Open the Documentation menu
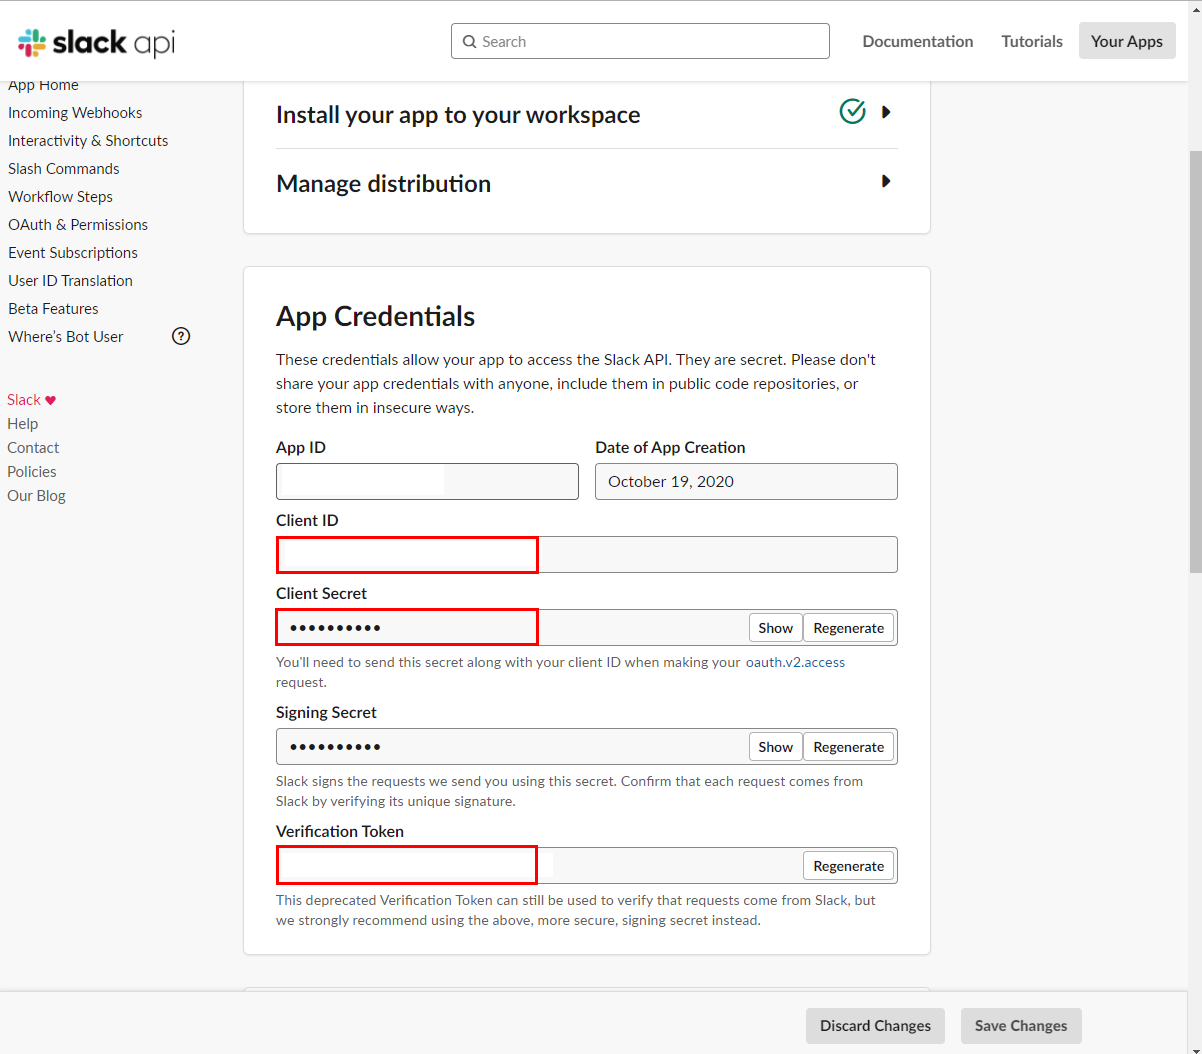 (x=918, y=41)
